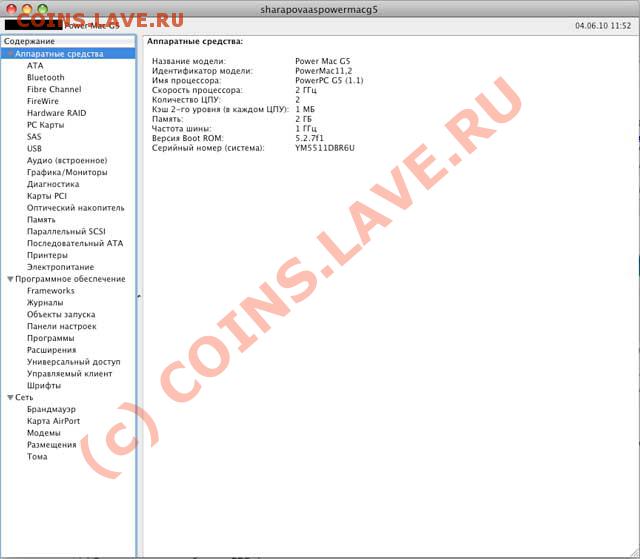Open Программы in the software list

click(51, 338)
